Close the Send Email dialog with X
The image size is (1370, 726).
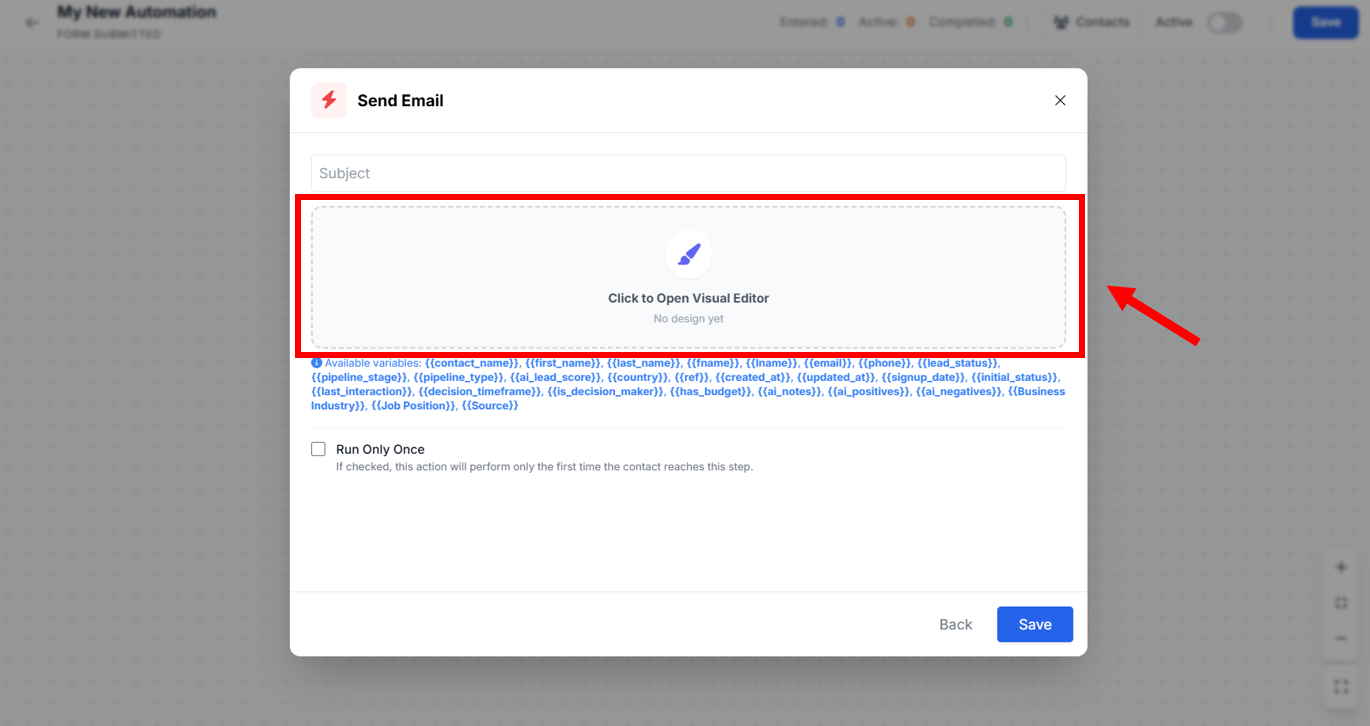[1060, 100]
